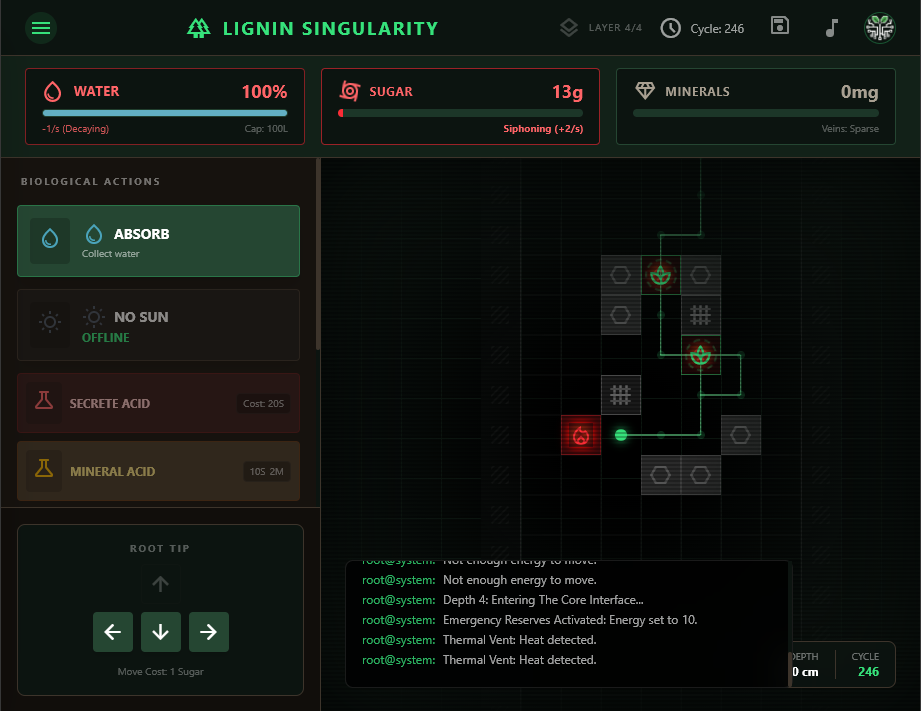The height and width of the screenshot is (711, 921).
Task: Click the yellow flask icon on Mineral Acid
Action: pyautogui.click(x=44, y=469)
